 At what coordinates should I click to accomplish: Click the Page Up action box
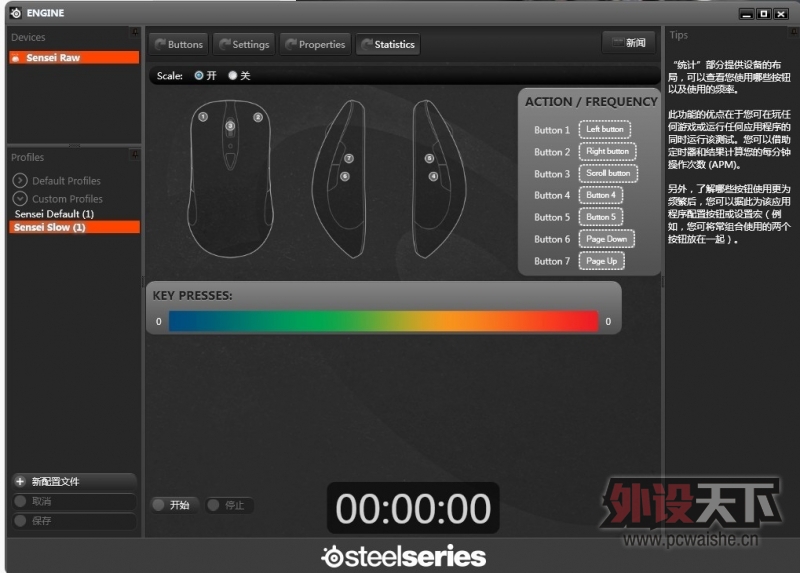coord(602,261)
